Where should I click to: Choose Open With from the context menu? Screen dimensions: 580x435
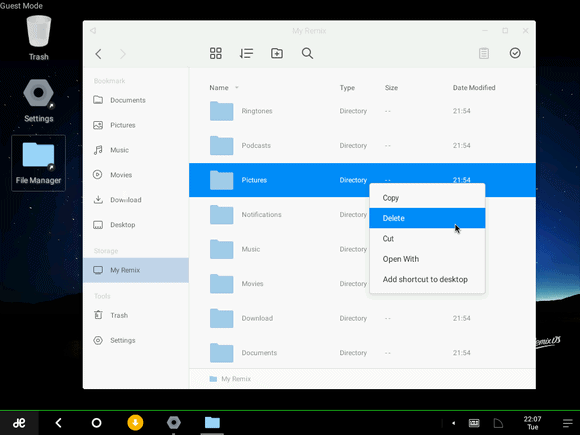(x=427, y=259)
